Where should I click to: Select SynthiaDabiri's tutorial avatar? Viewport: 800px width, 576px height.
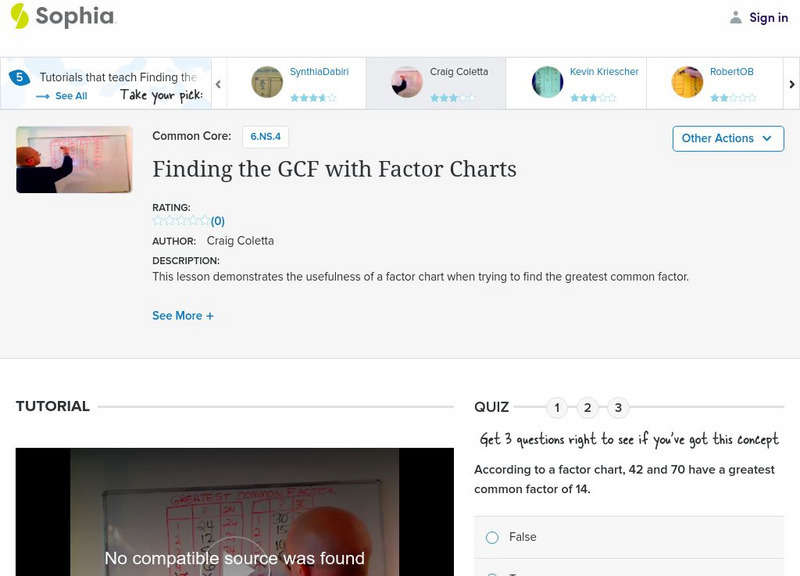[267, 82]
